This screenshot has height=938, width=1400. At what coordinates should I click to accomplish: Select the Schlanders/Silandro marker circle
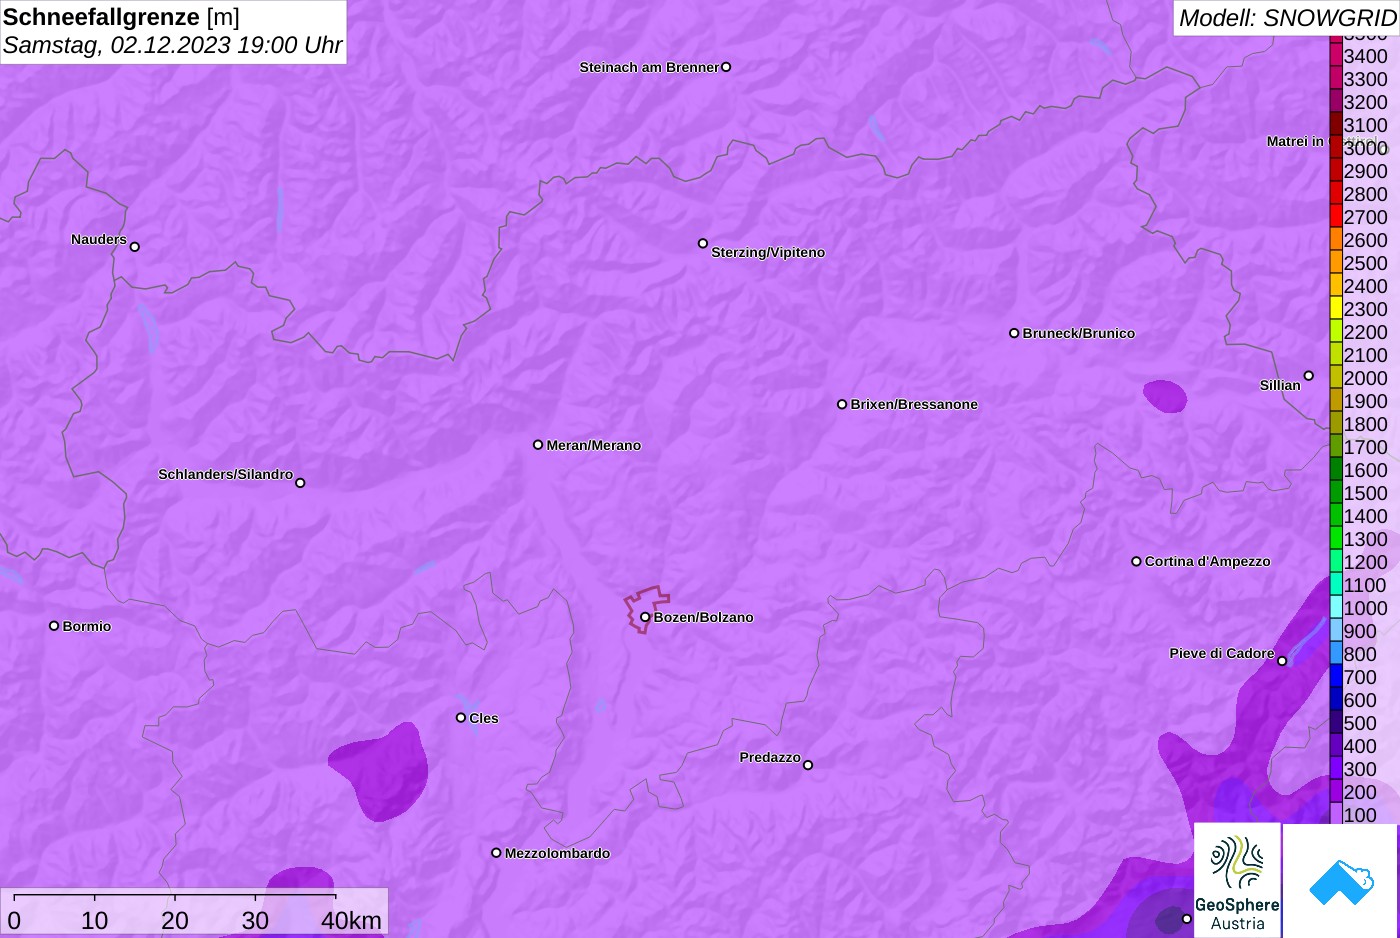click(300, 483)
